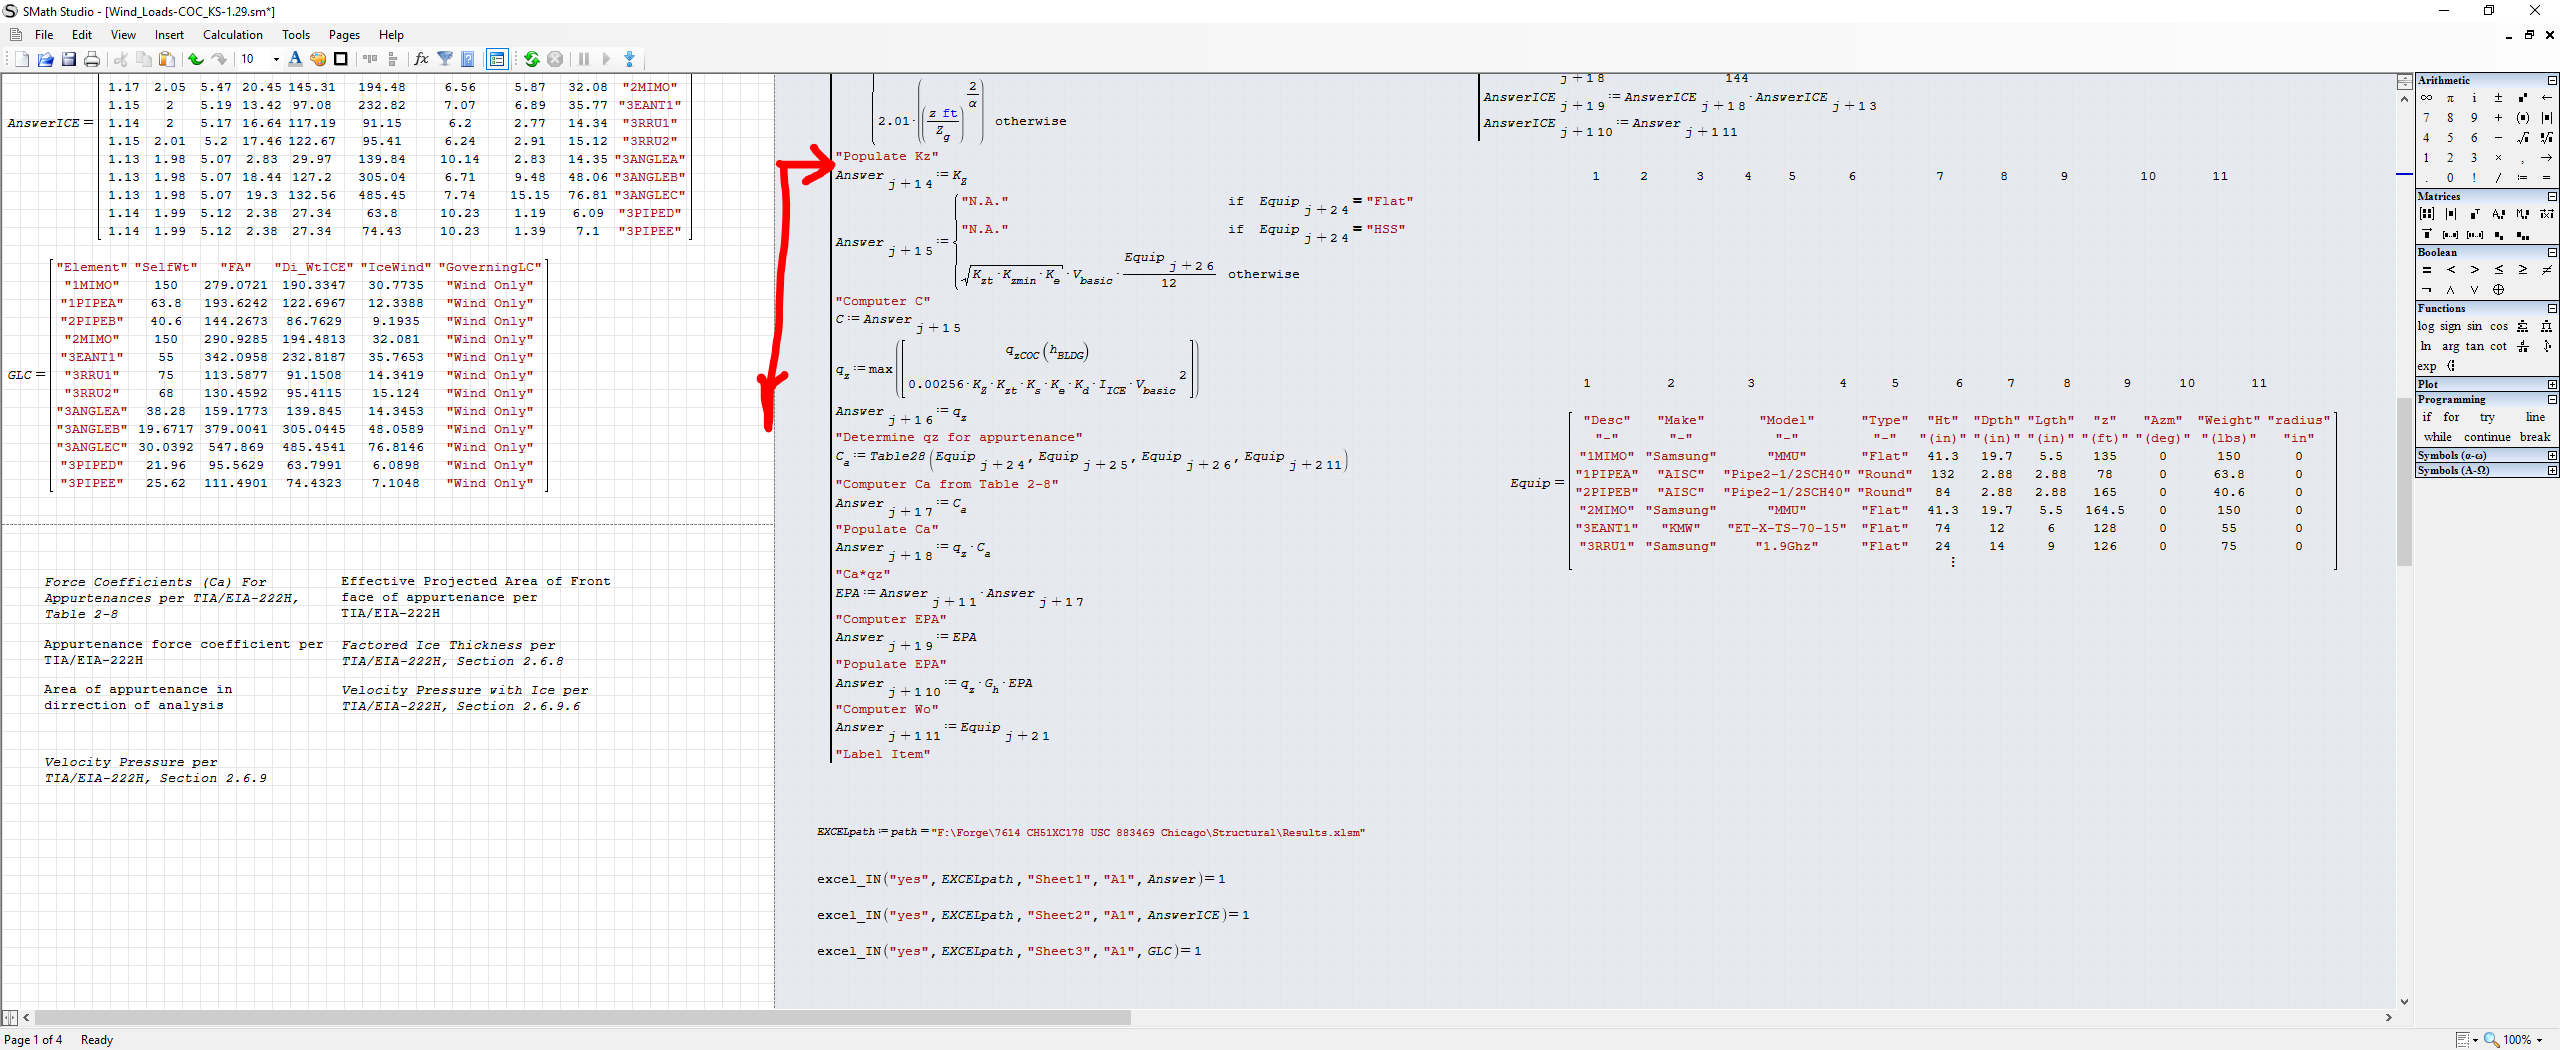
Task: Toggle the region border button in toolbar
Action: pos(341,59)
